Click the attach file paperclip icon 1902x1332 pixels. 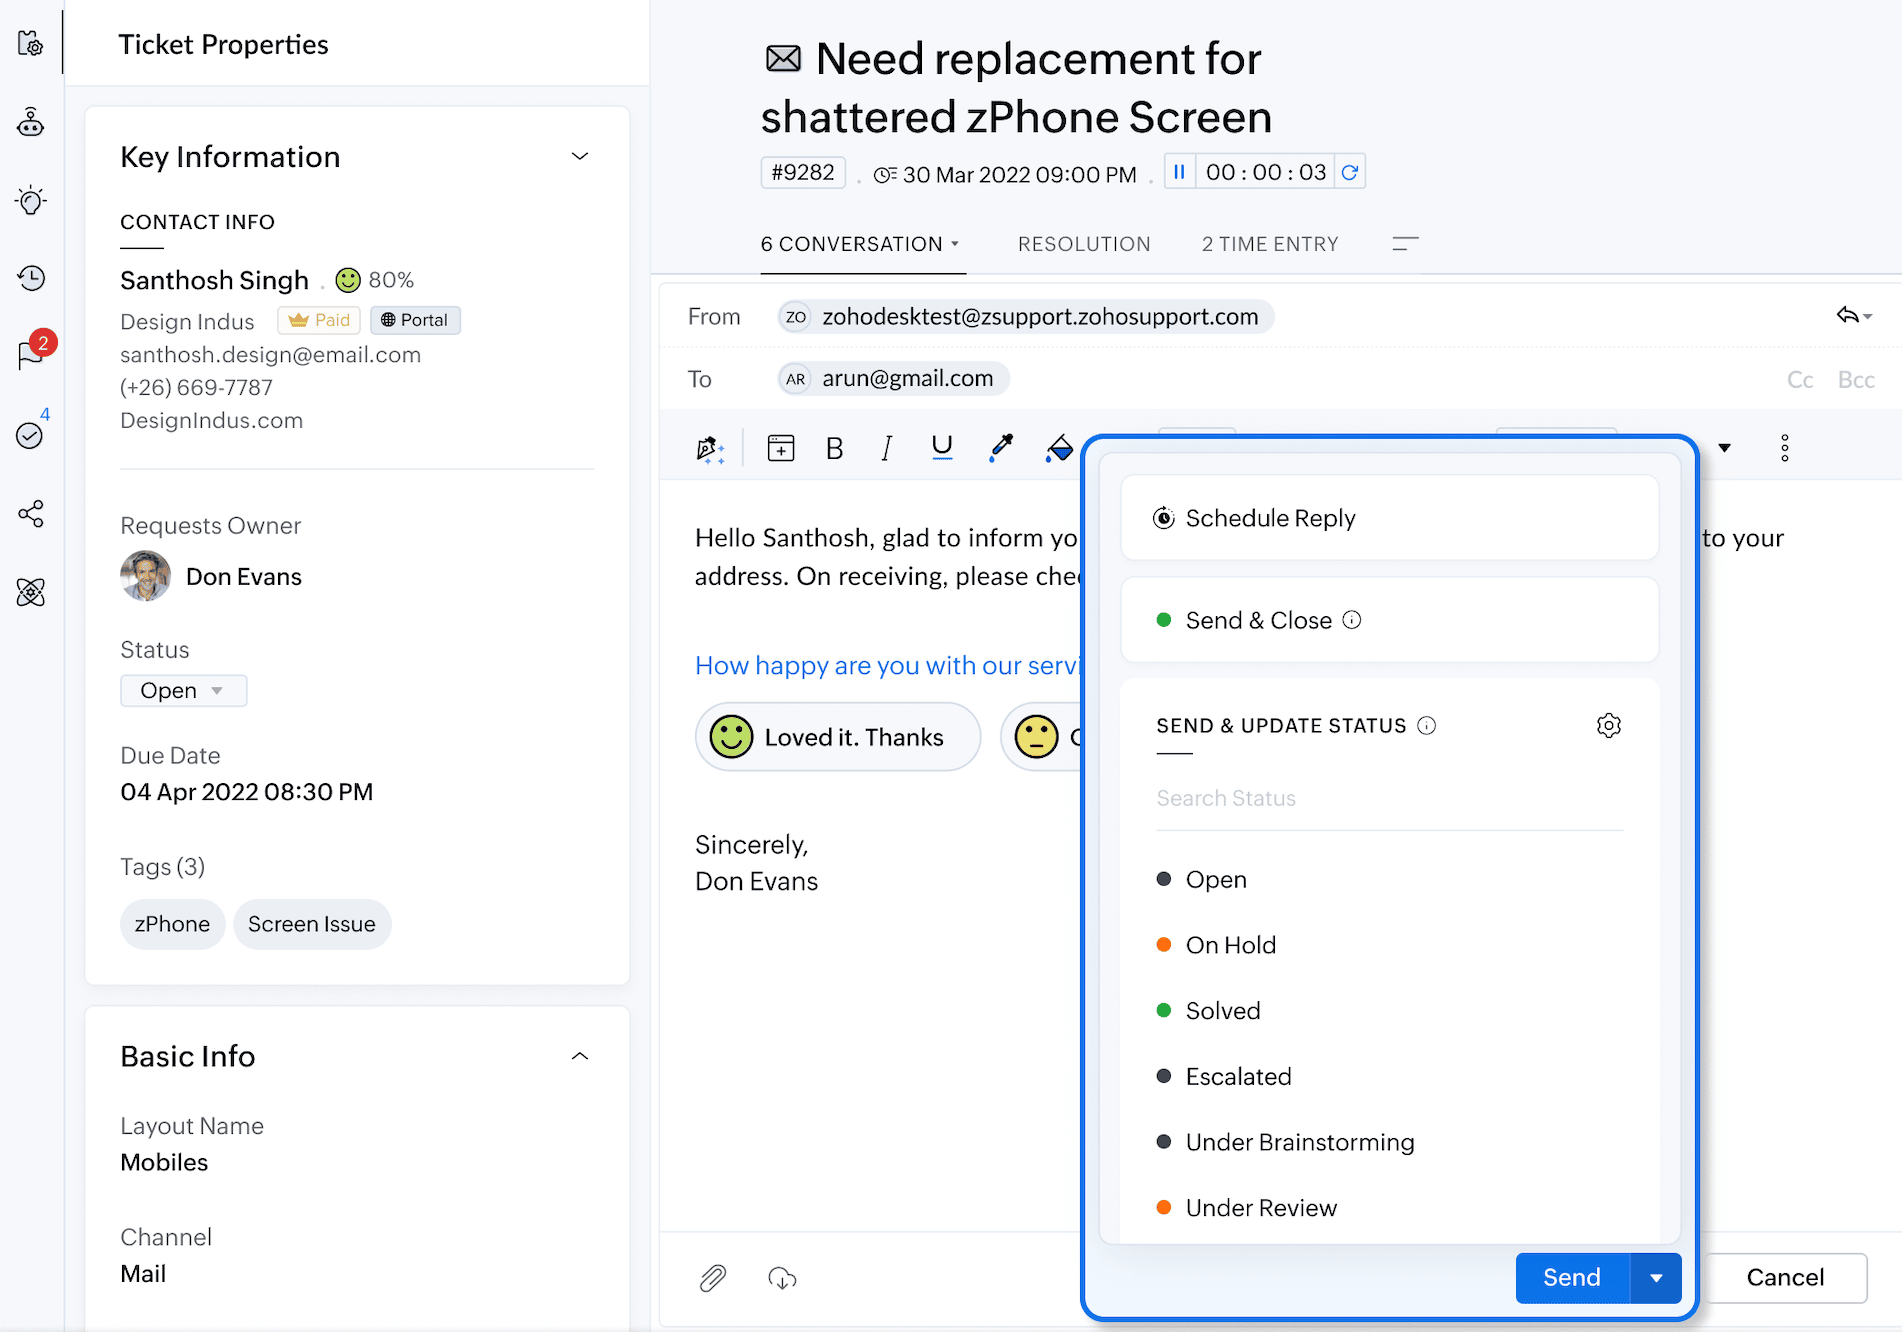pyautogui.click(x=713, y=1277)
